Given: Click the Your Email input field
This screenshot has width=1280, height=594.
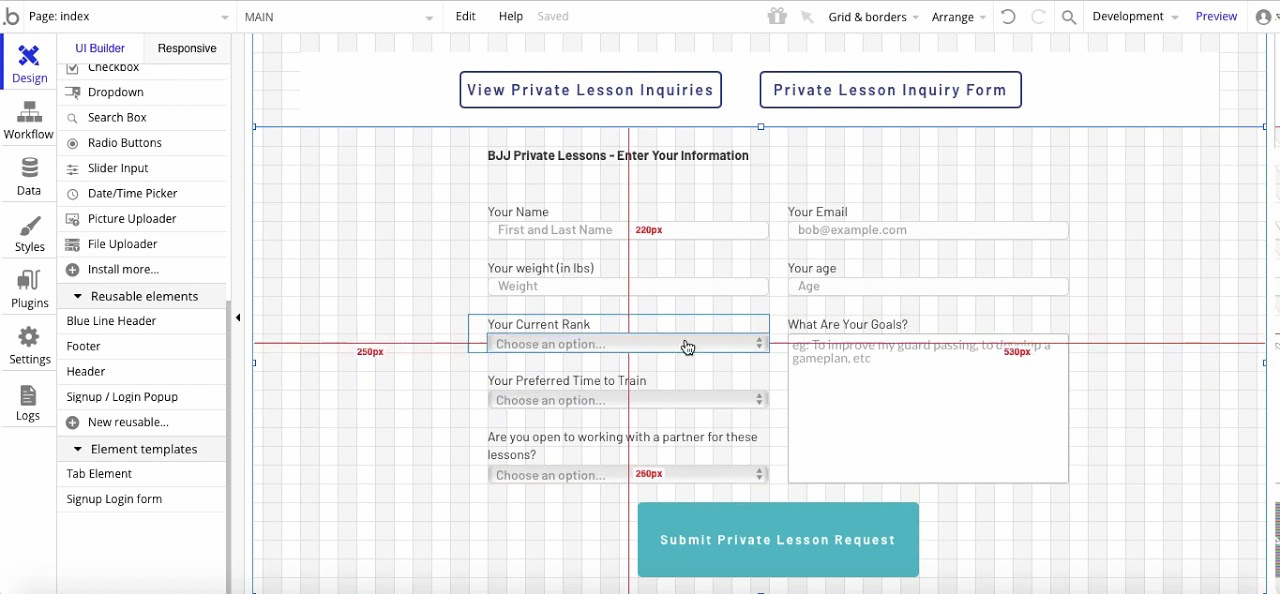Looking at the screenshot, I should tap(928, 230).
